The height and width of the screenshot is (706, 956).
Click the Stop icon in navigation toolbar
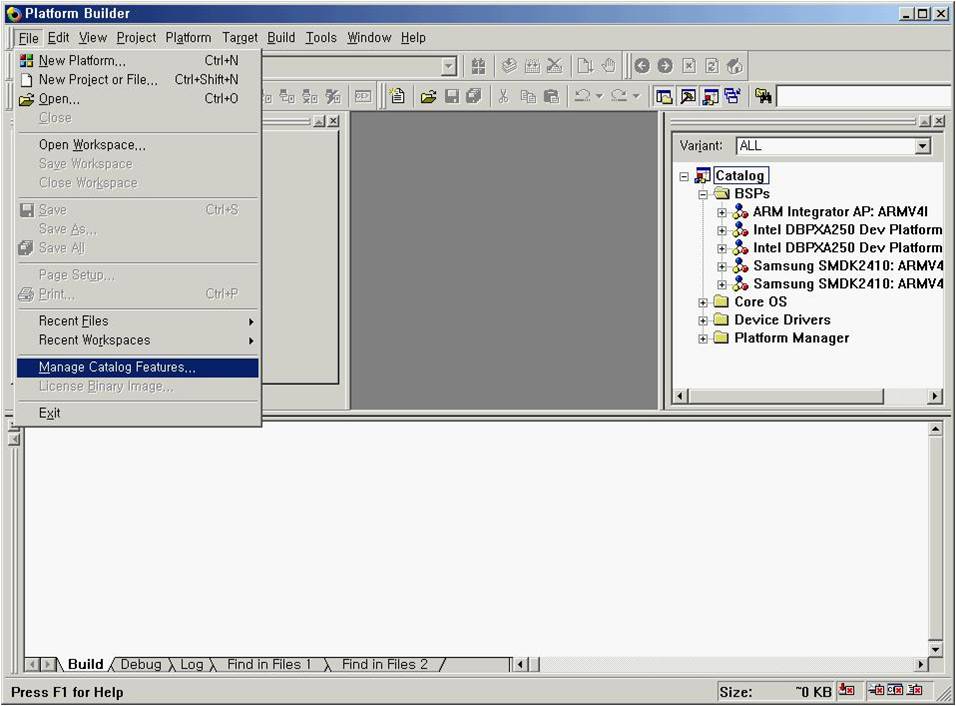[689, 66]
